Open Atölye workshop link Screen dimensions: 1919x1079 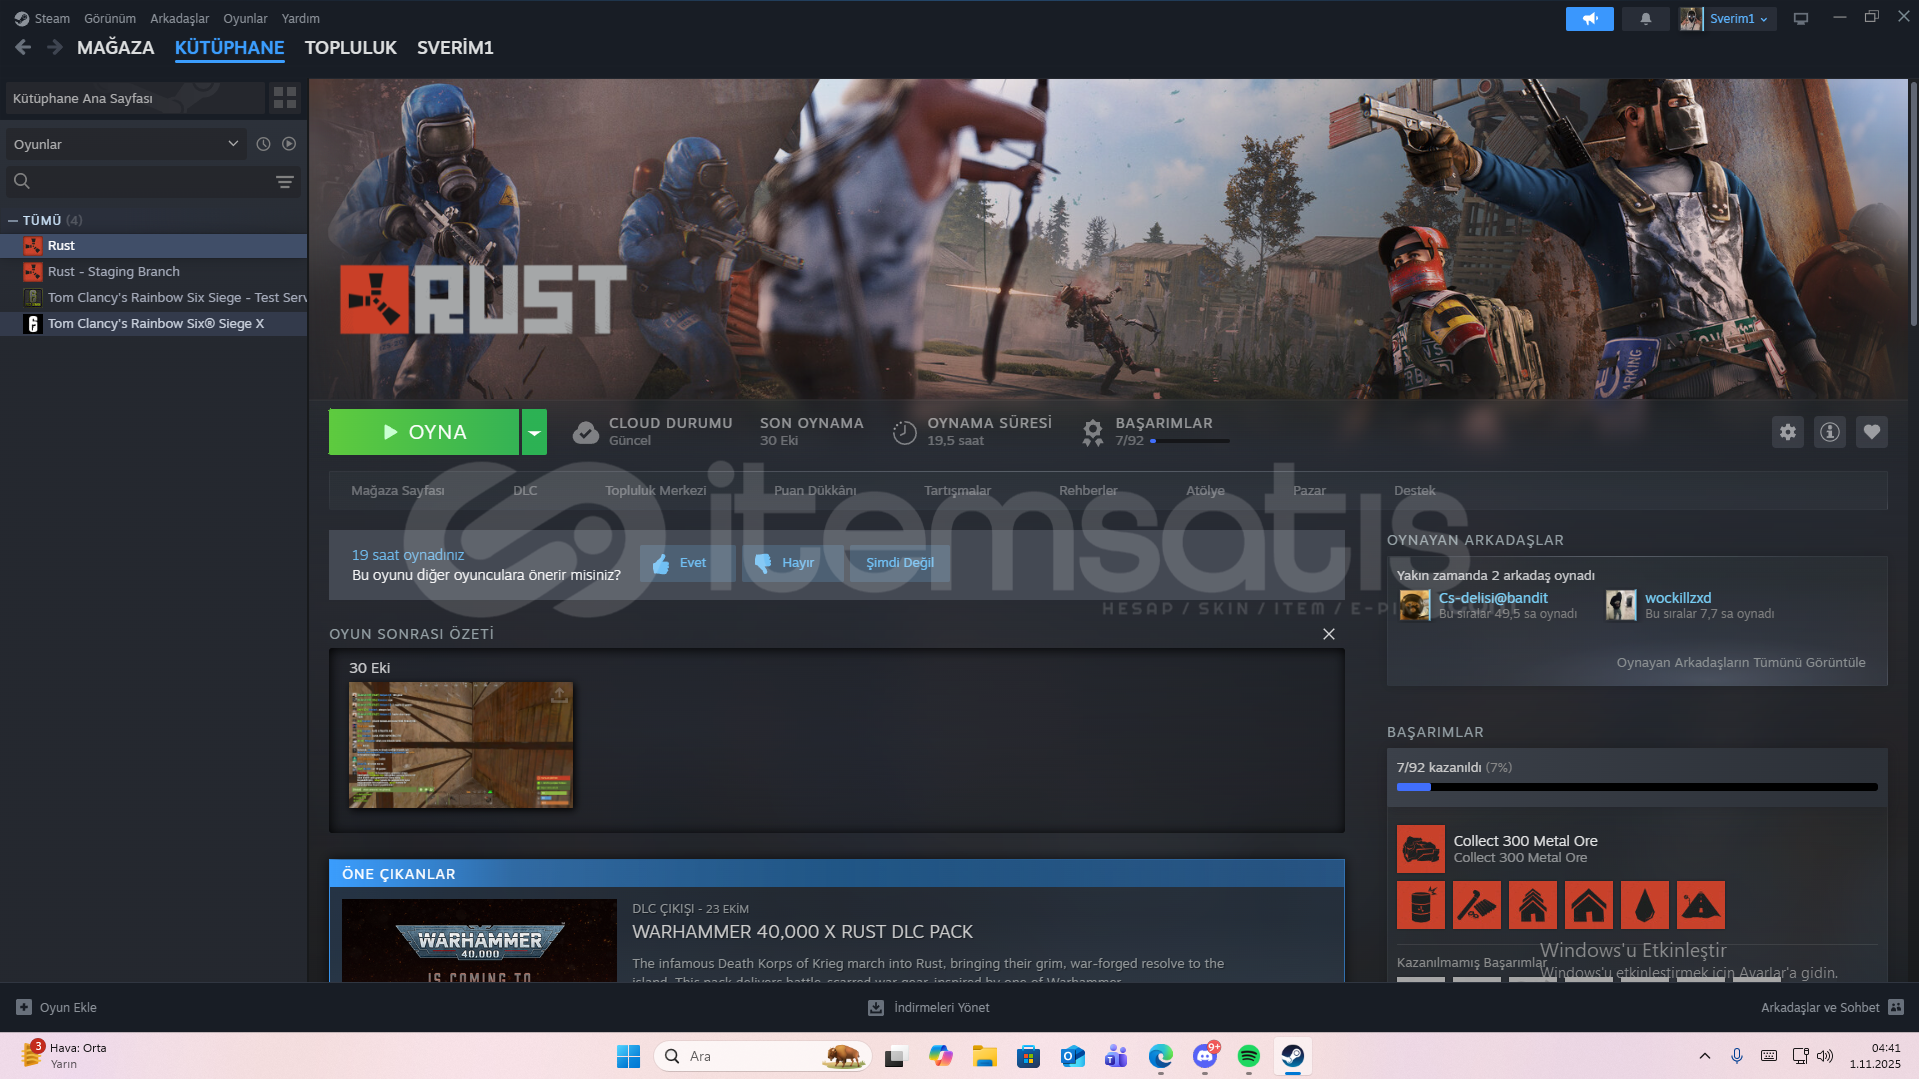(x=1205, y=491)
